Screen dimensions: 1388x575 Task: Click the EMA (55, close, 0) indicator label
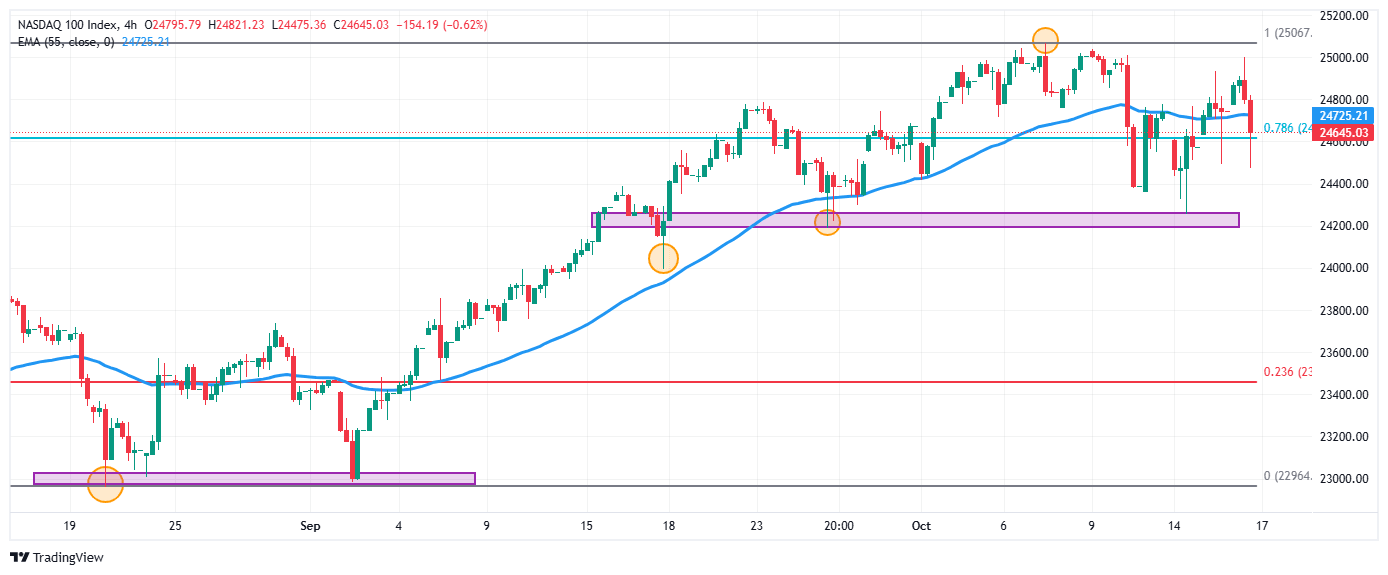[x=63, y=41]
